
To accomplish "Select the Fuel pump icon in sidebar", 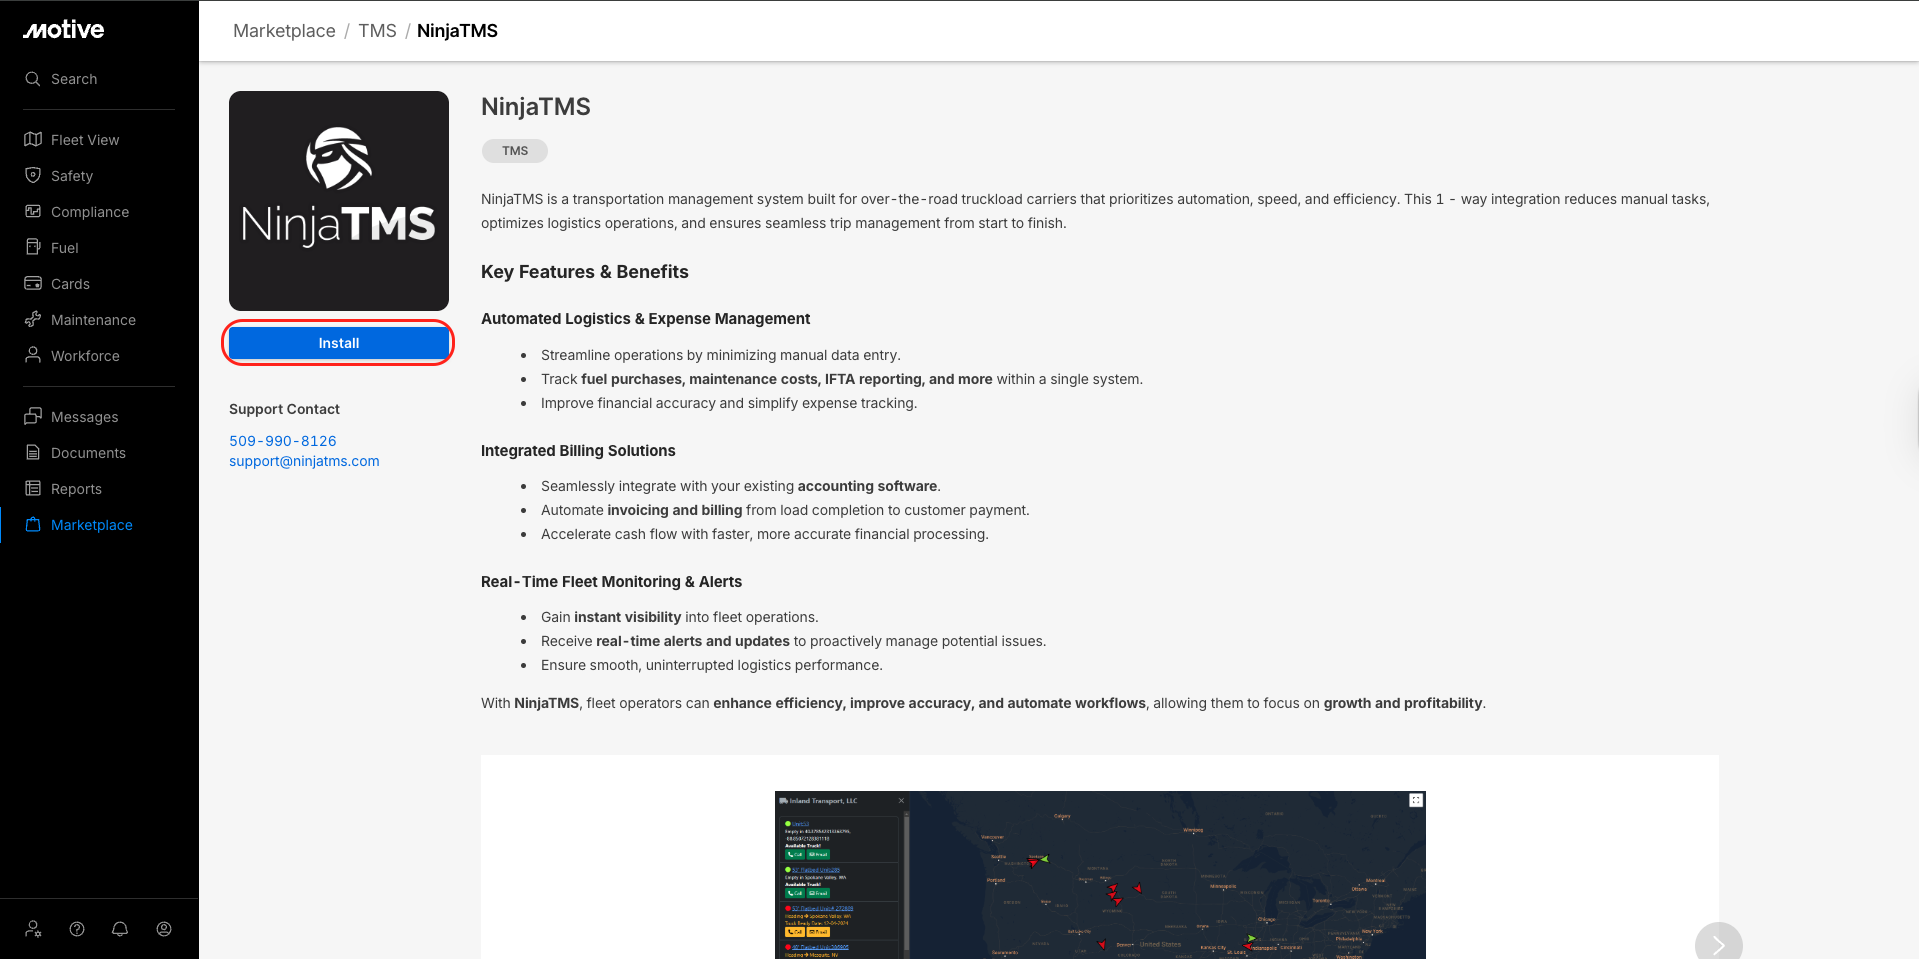I will 33,247.
